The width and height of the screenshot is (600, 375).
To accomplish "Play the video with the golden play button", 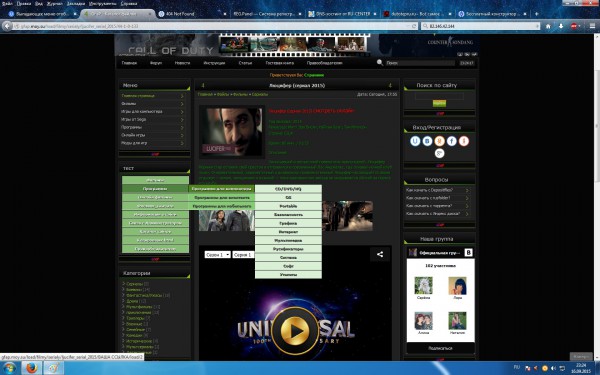I will click(295, 330).
